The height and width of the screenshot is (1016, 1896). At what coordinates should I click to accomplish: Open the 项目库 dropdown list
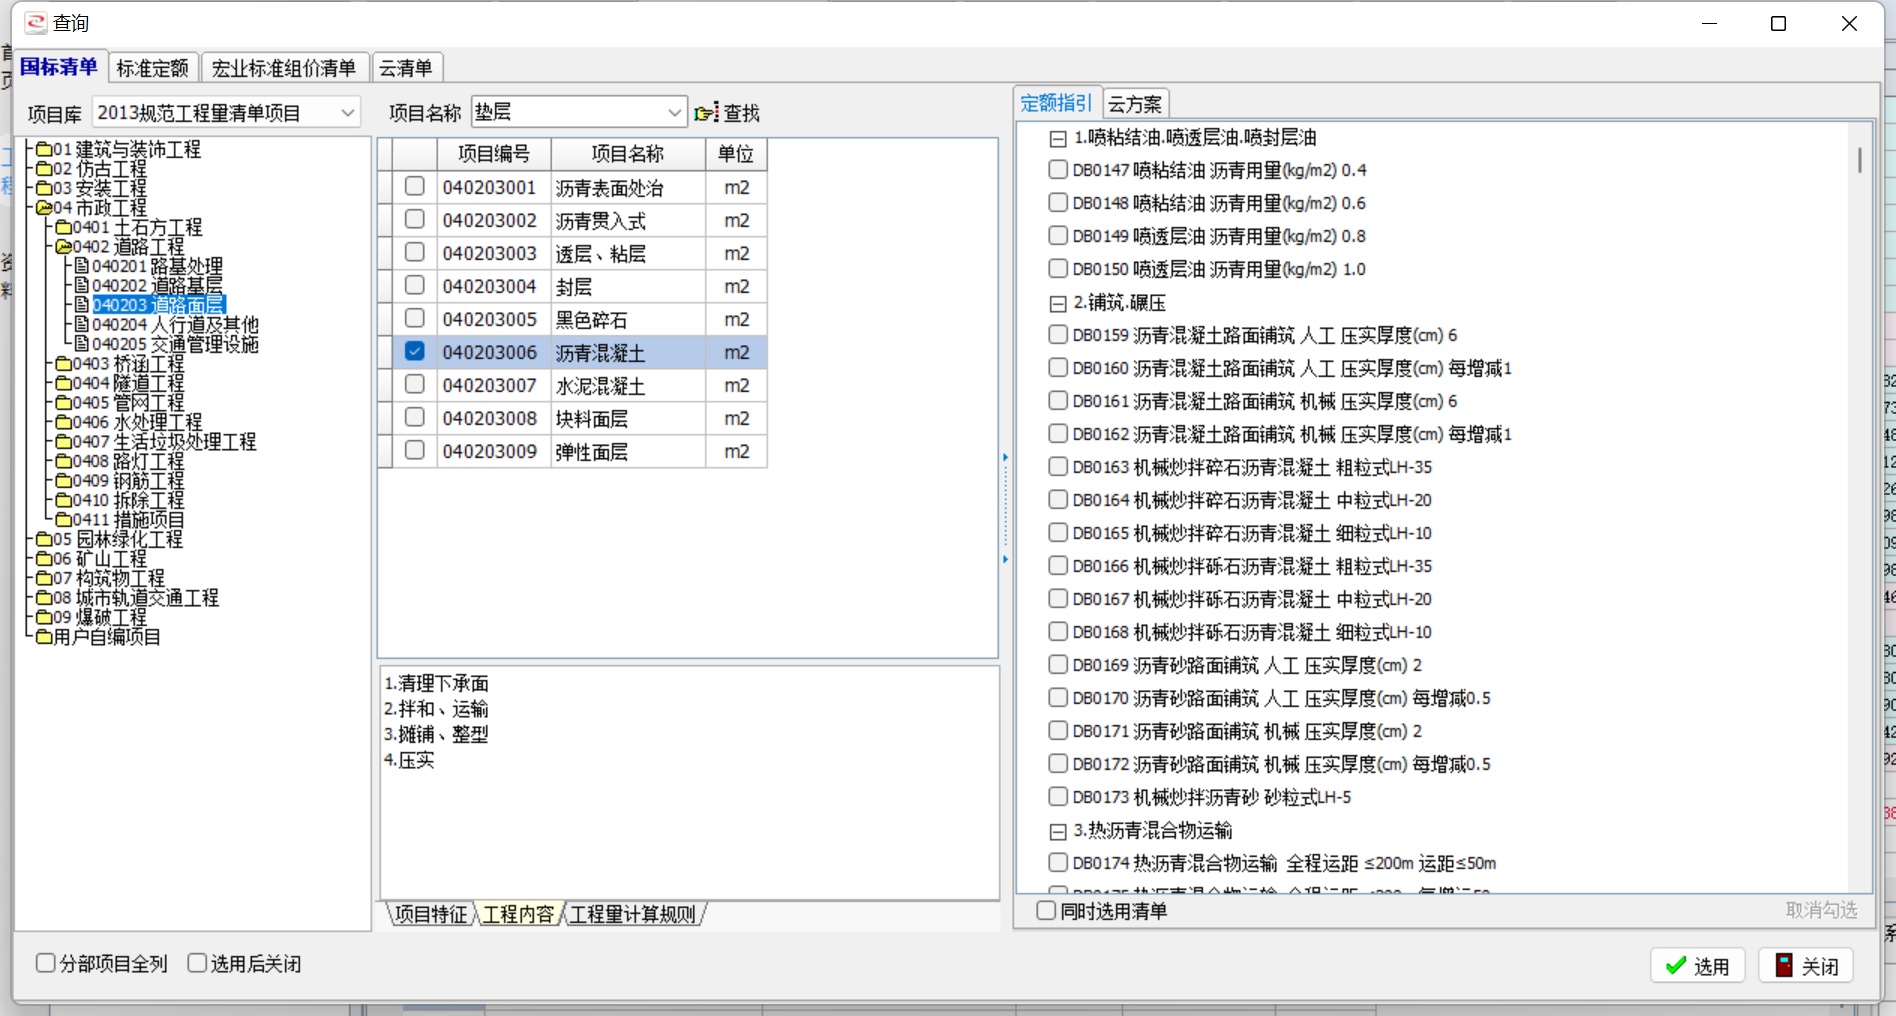pos(347,113)
